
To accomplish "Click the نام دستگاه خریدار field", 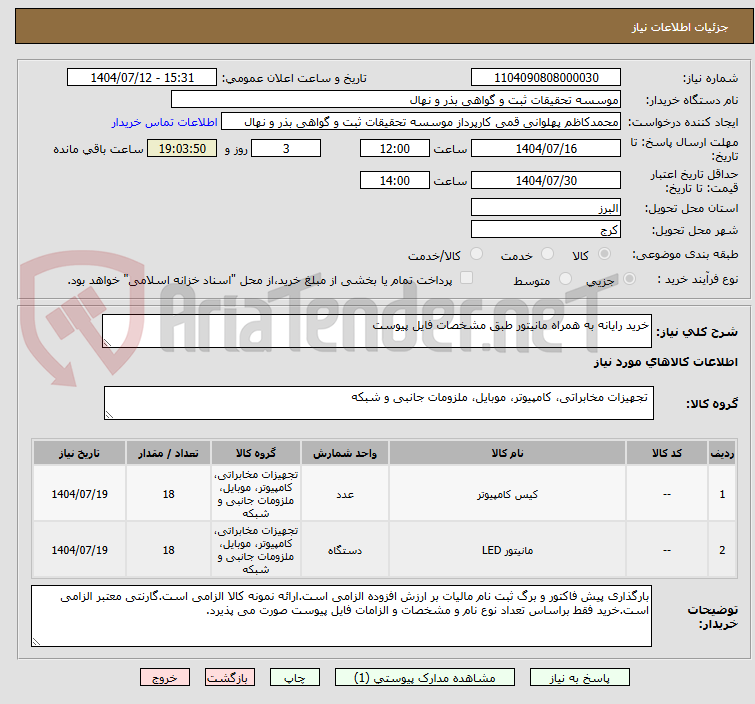I will [396, 100].
